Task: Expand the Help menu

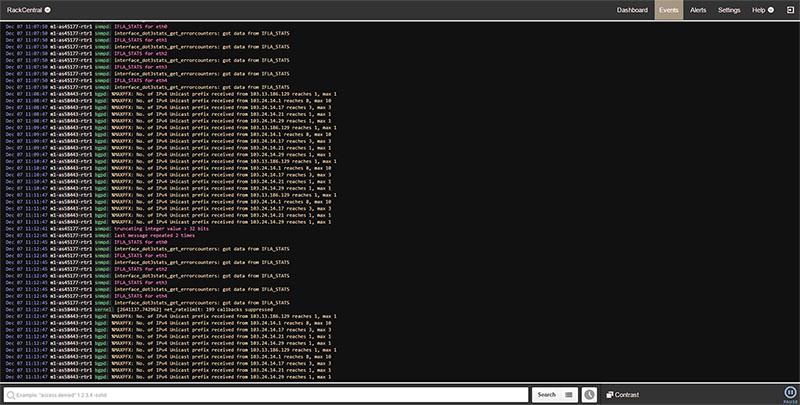Action: (762, 10)
